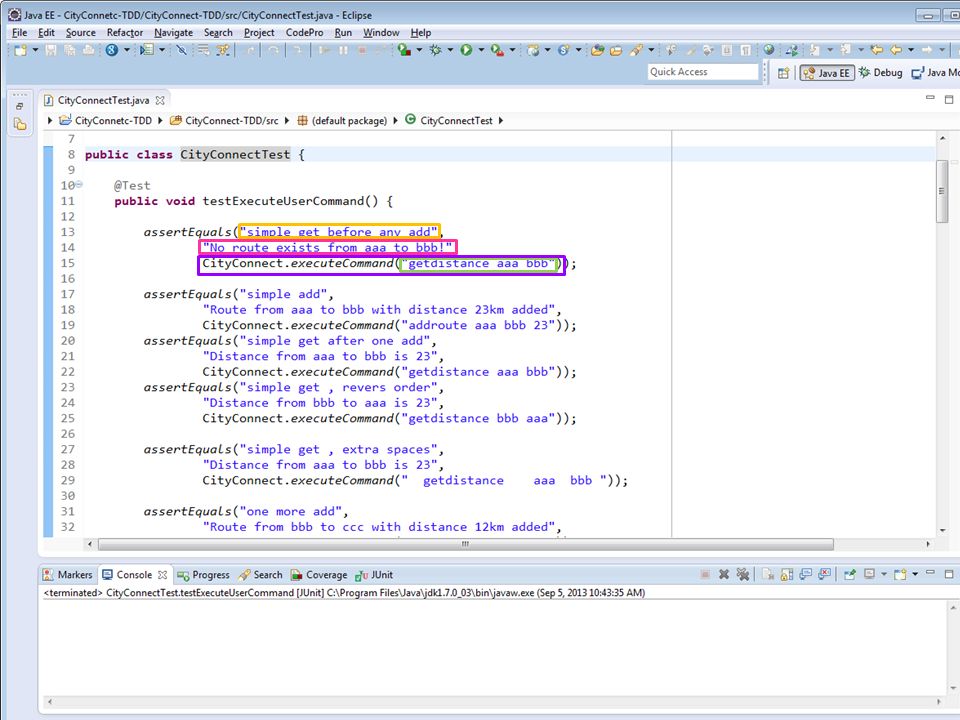Open the File menu
The width and height of the screenshot is (960, 720).
coord(19,32)
